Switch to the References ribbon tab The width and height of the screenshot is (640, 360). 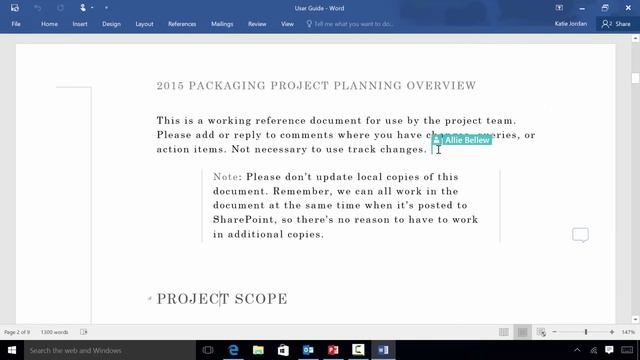[x=182, y=24]
